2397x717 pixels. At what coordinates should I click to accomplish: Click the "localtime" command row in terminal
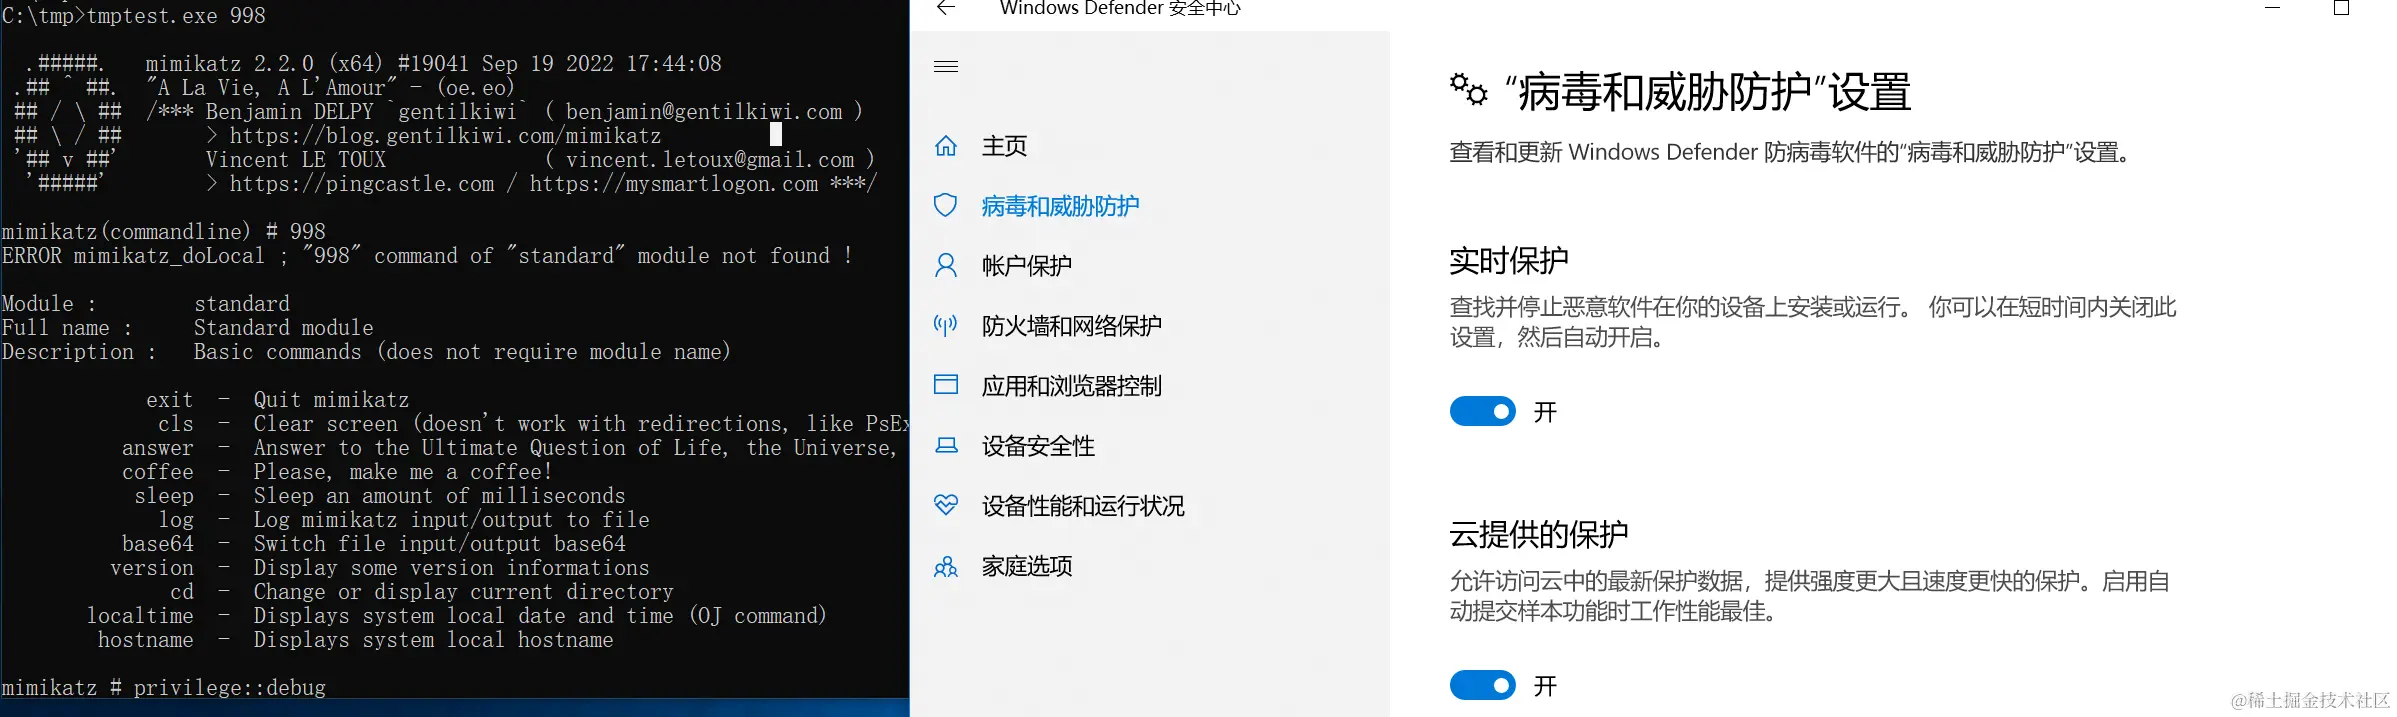click(x=456, y=616)
